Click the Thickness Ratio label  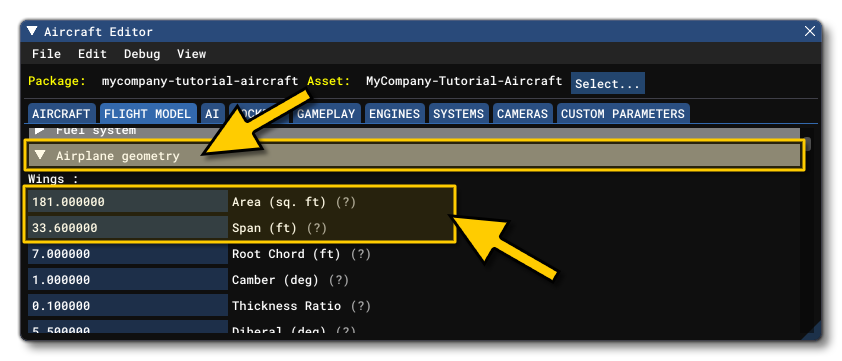[286, 306]
